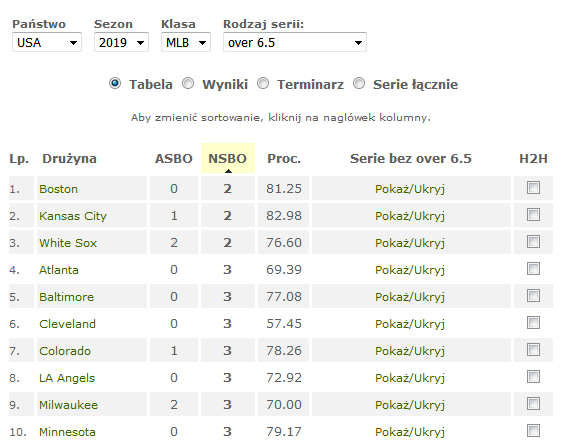Open the Państwo dropdown showing USA
Screen dimensions: 564x443
tap(47, 42)
